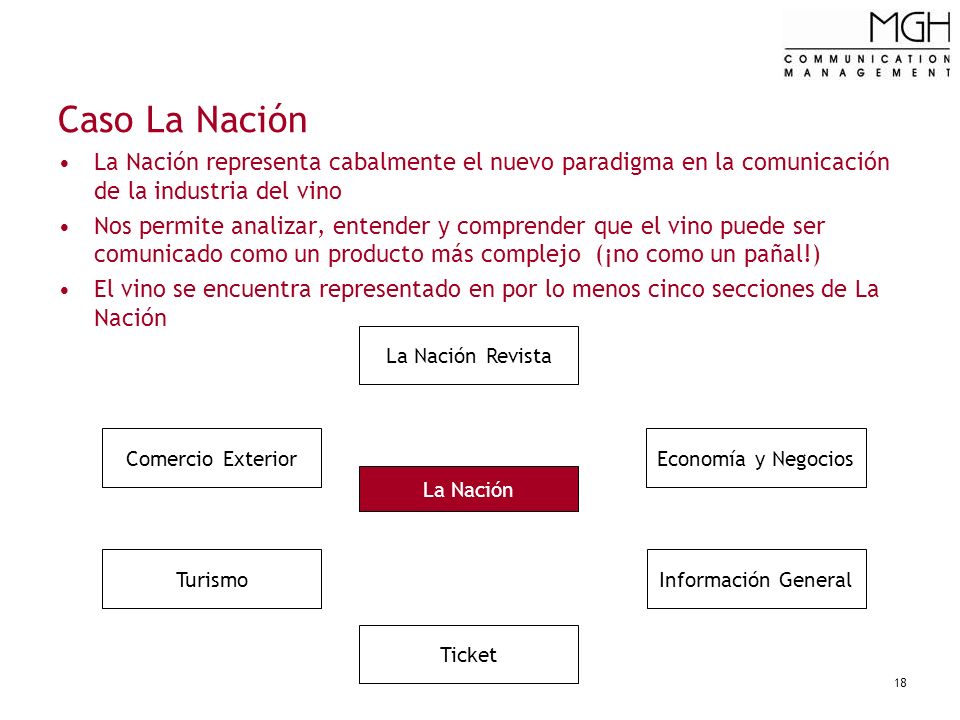Select the red La Nación center box
The width and height of the screenshot is (960, 720).
(468, 489)
